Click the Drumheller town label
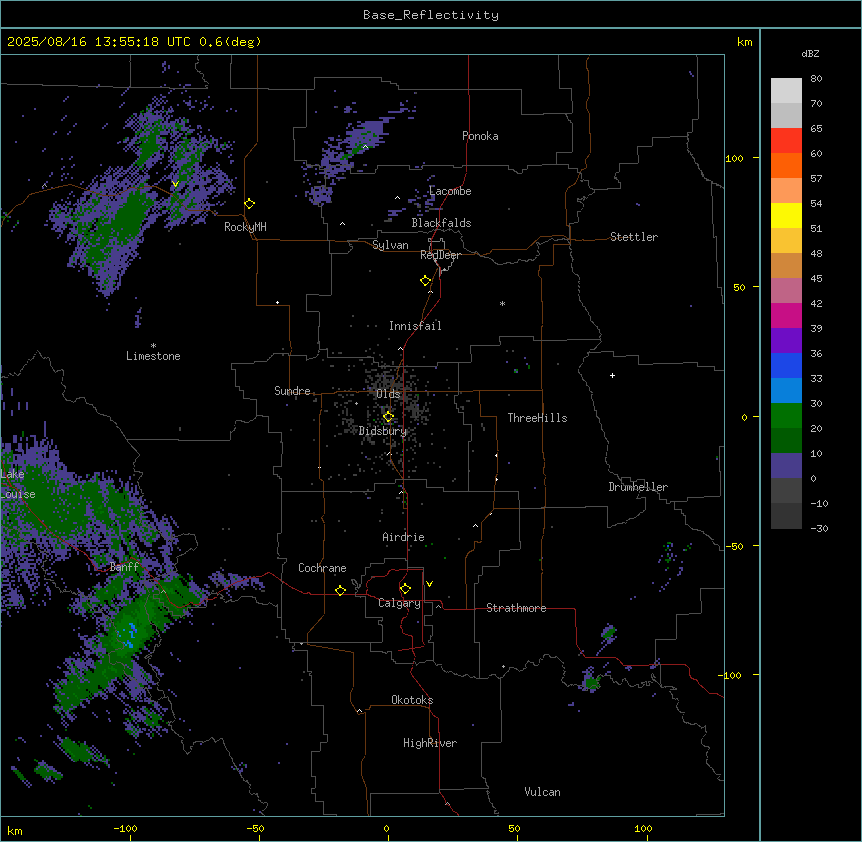Screen dimensions: 862x842 coord(638,487)
